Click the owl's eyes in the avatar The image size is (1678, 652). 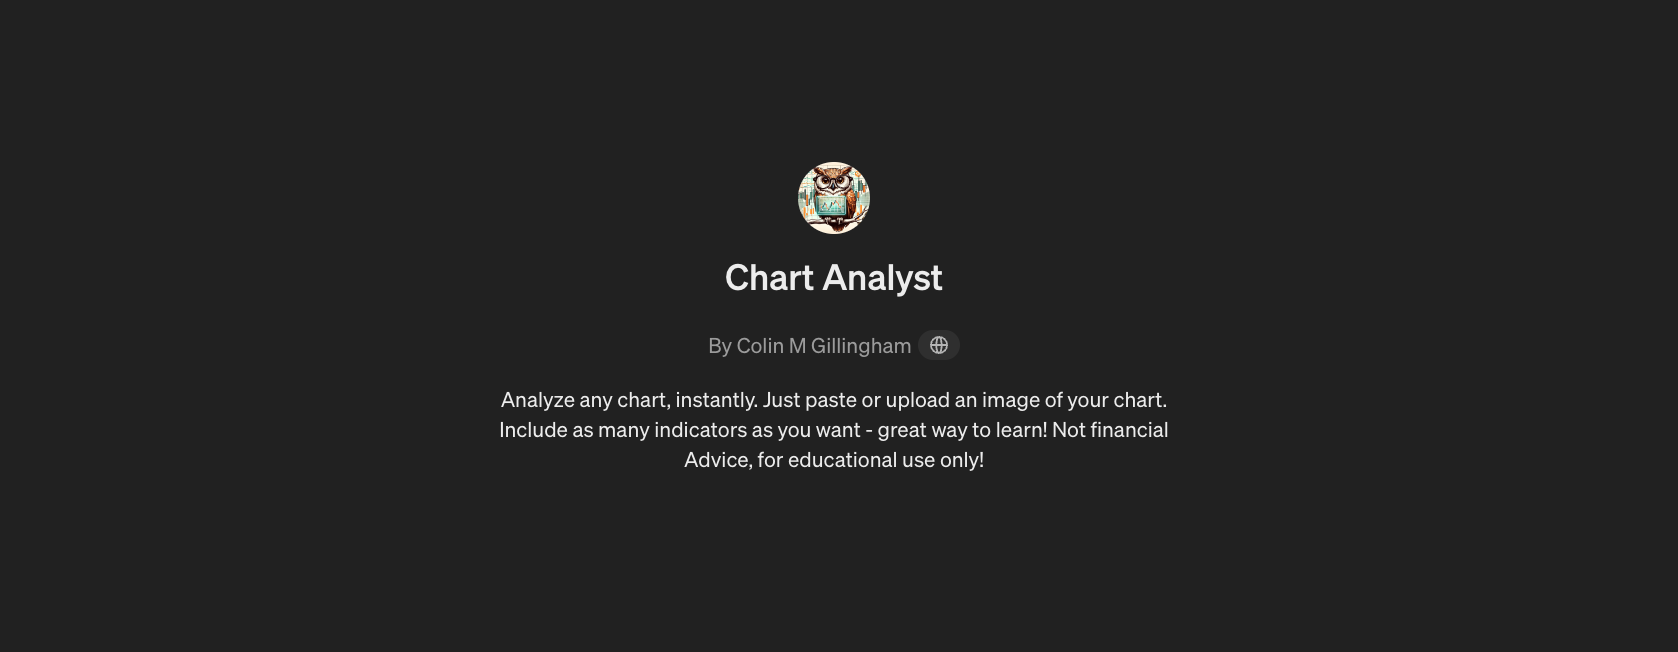[833, 182]
